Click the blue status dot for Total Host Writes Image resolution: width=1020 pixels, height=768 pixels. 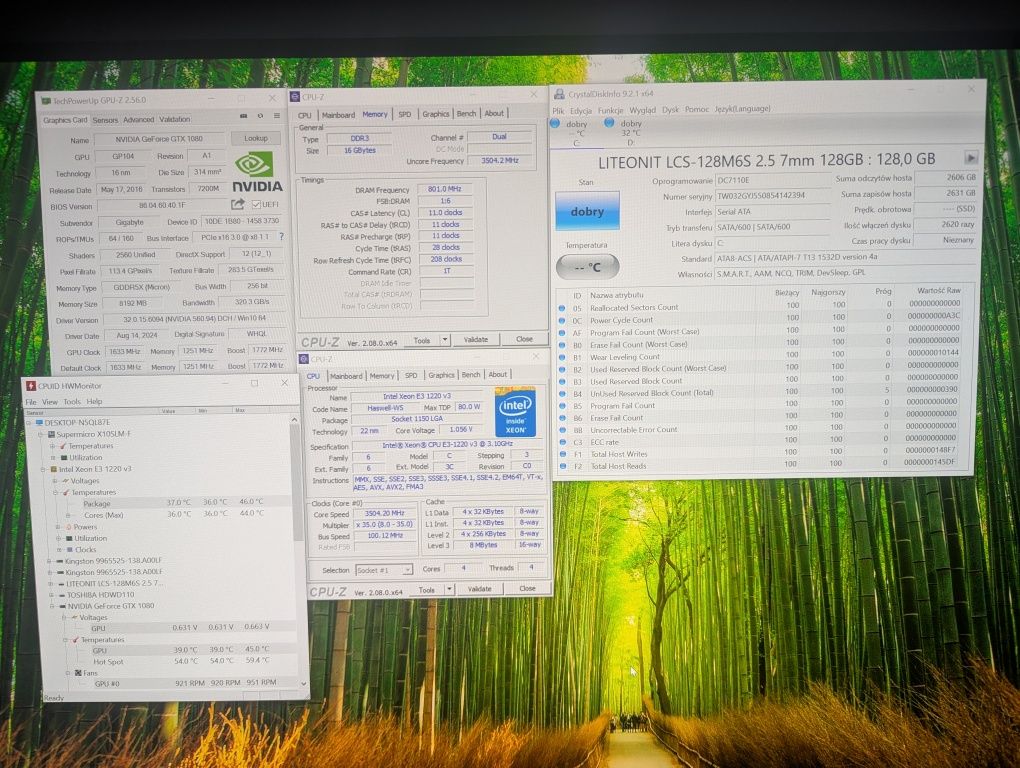click(x=562, y=454)
